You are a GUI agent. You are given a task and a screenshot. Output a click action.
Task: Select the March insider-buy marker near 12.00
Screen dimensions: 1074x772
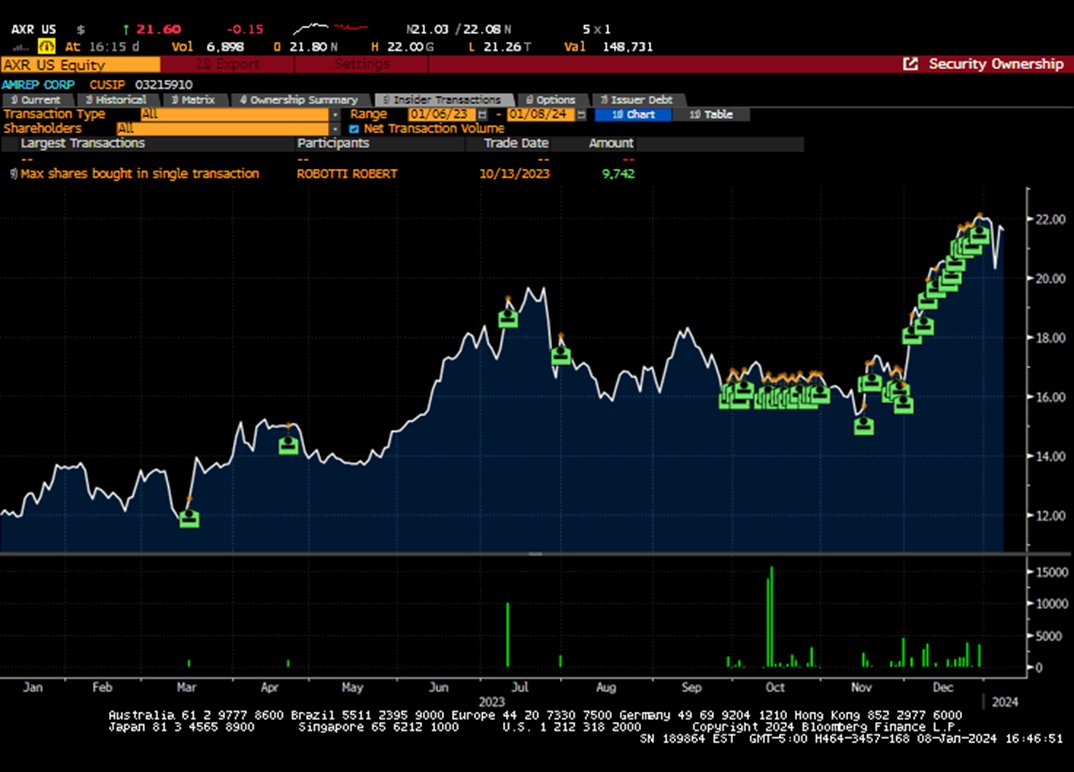189,518
